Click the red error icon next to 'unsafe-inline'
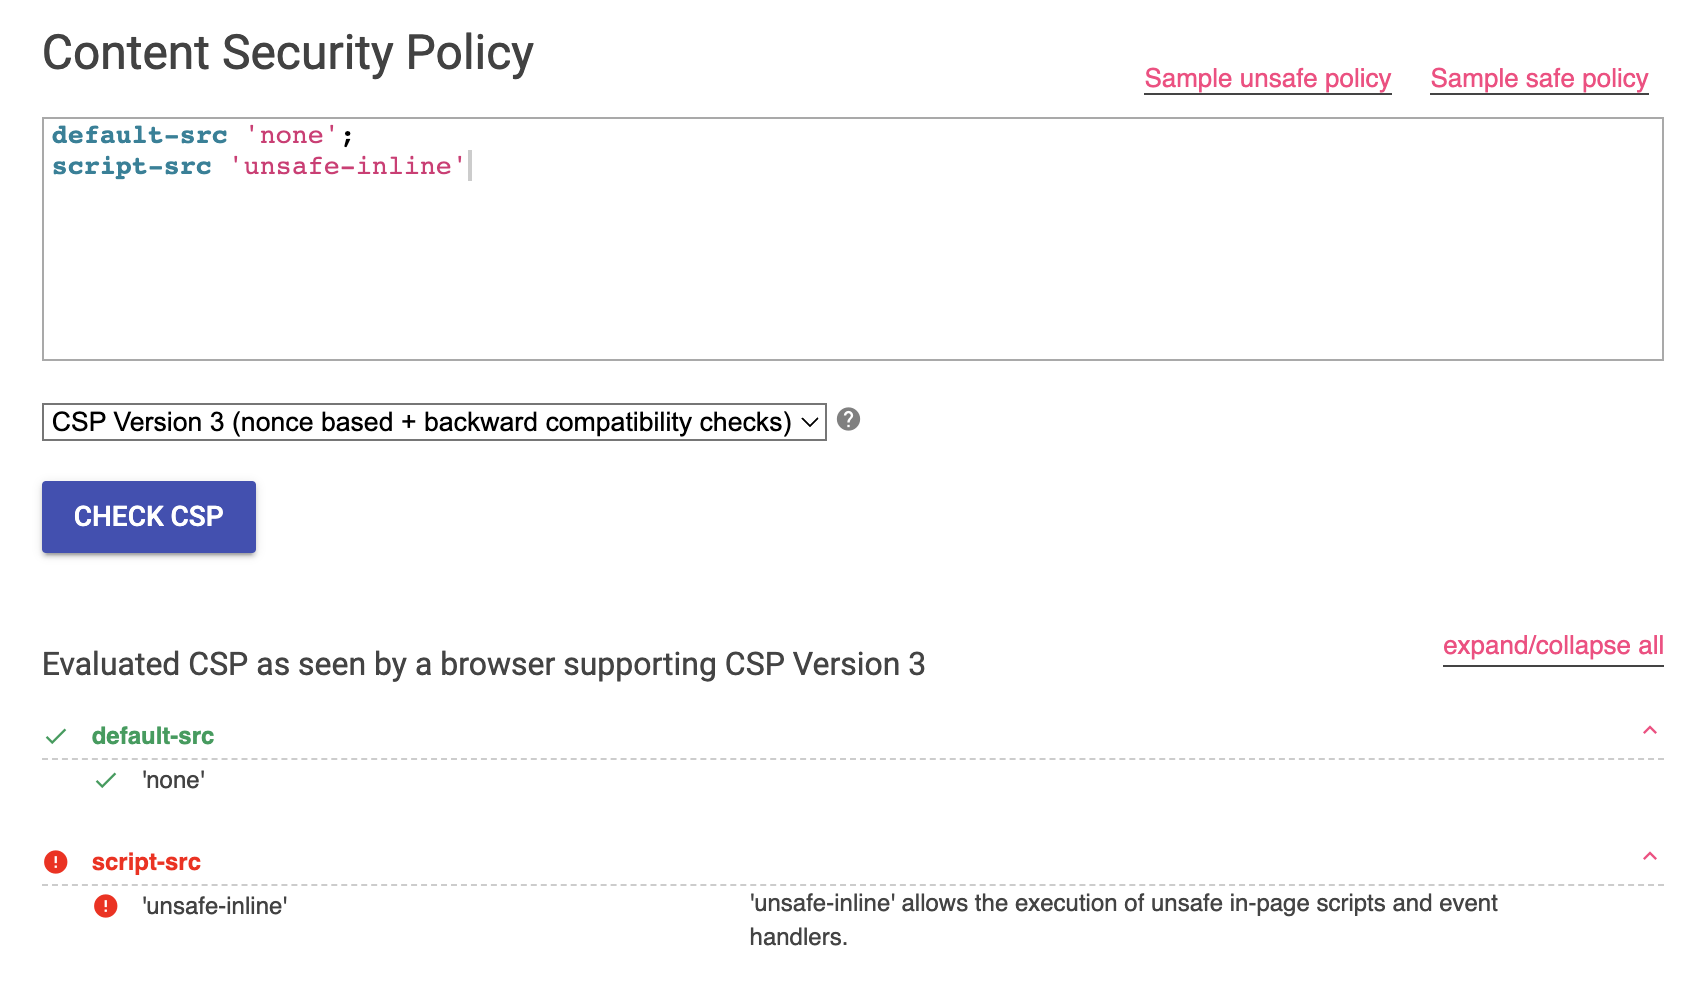The image size is (1704, 998). click(106, 906)
